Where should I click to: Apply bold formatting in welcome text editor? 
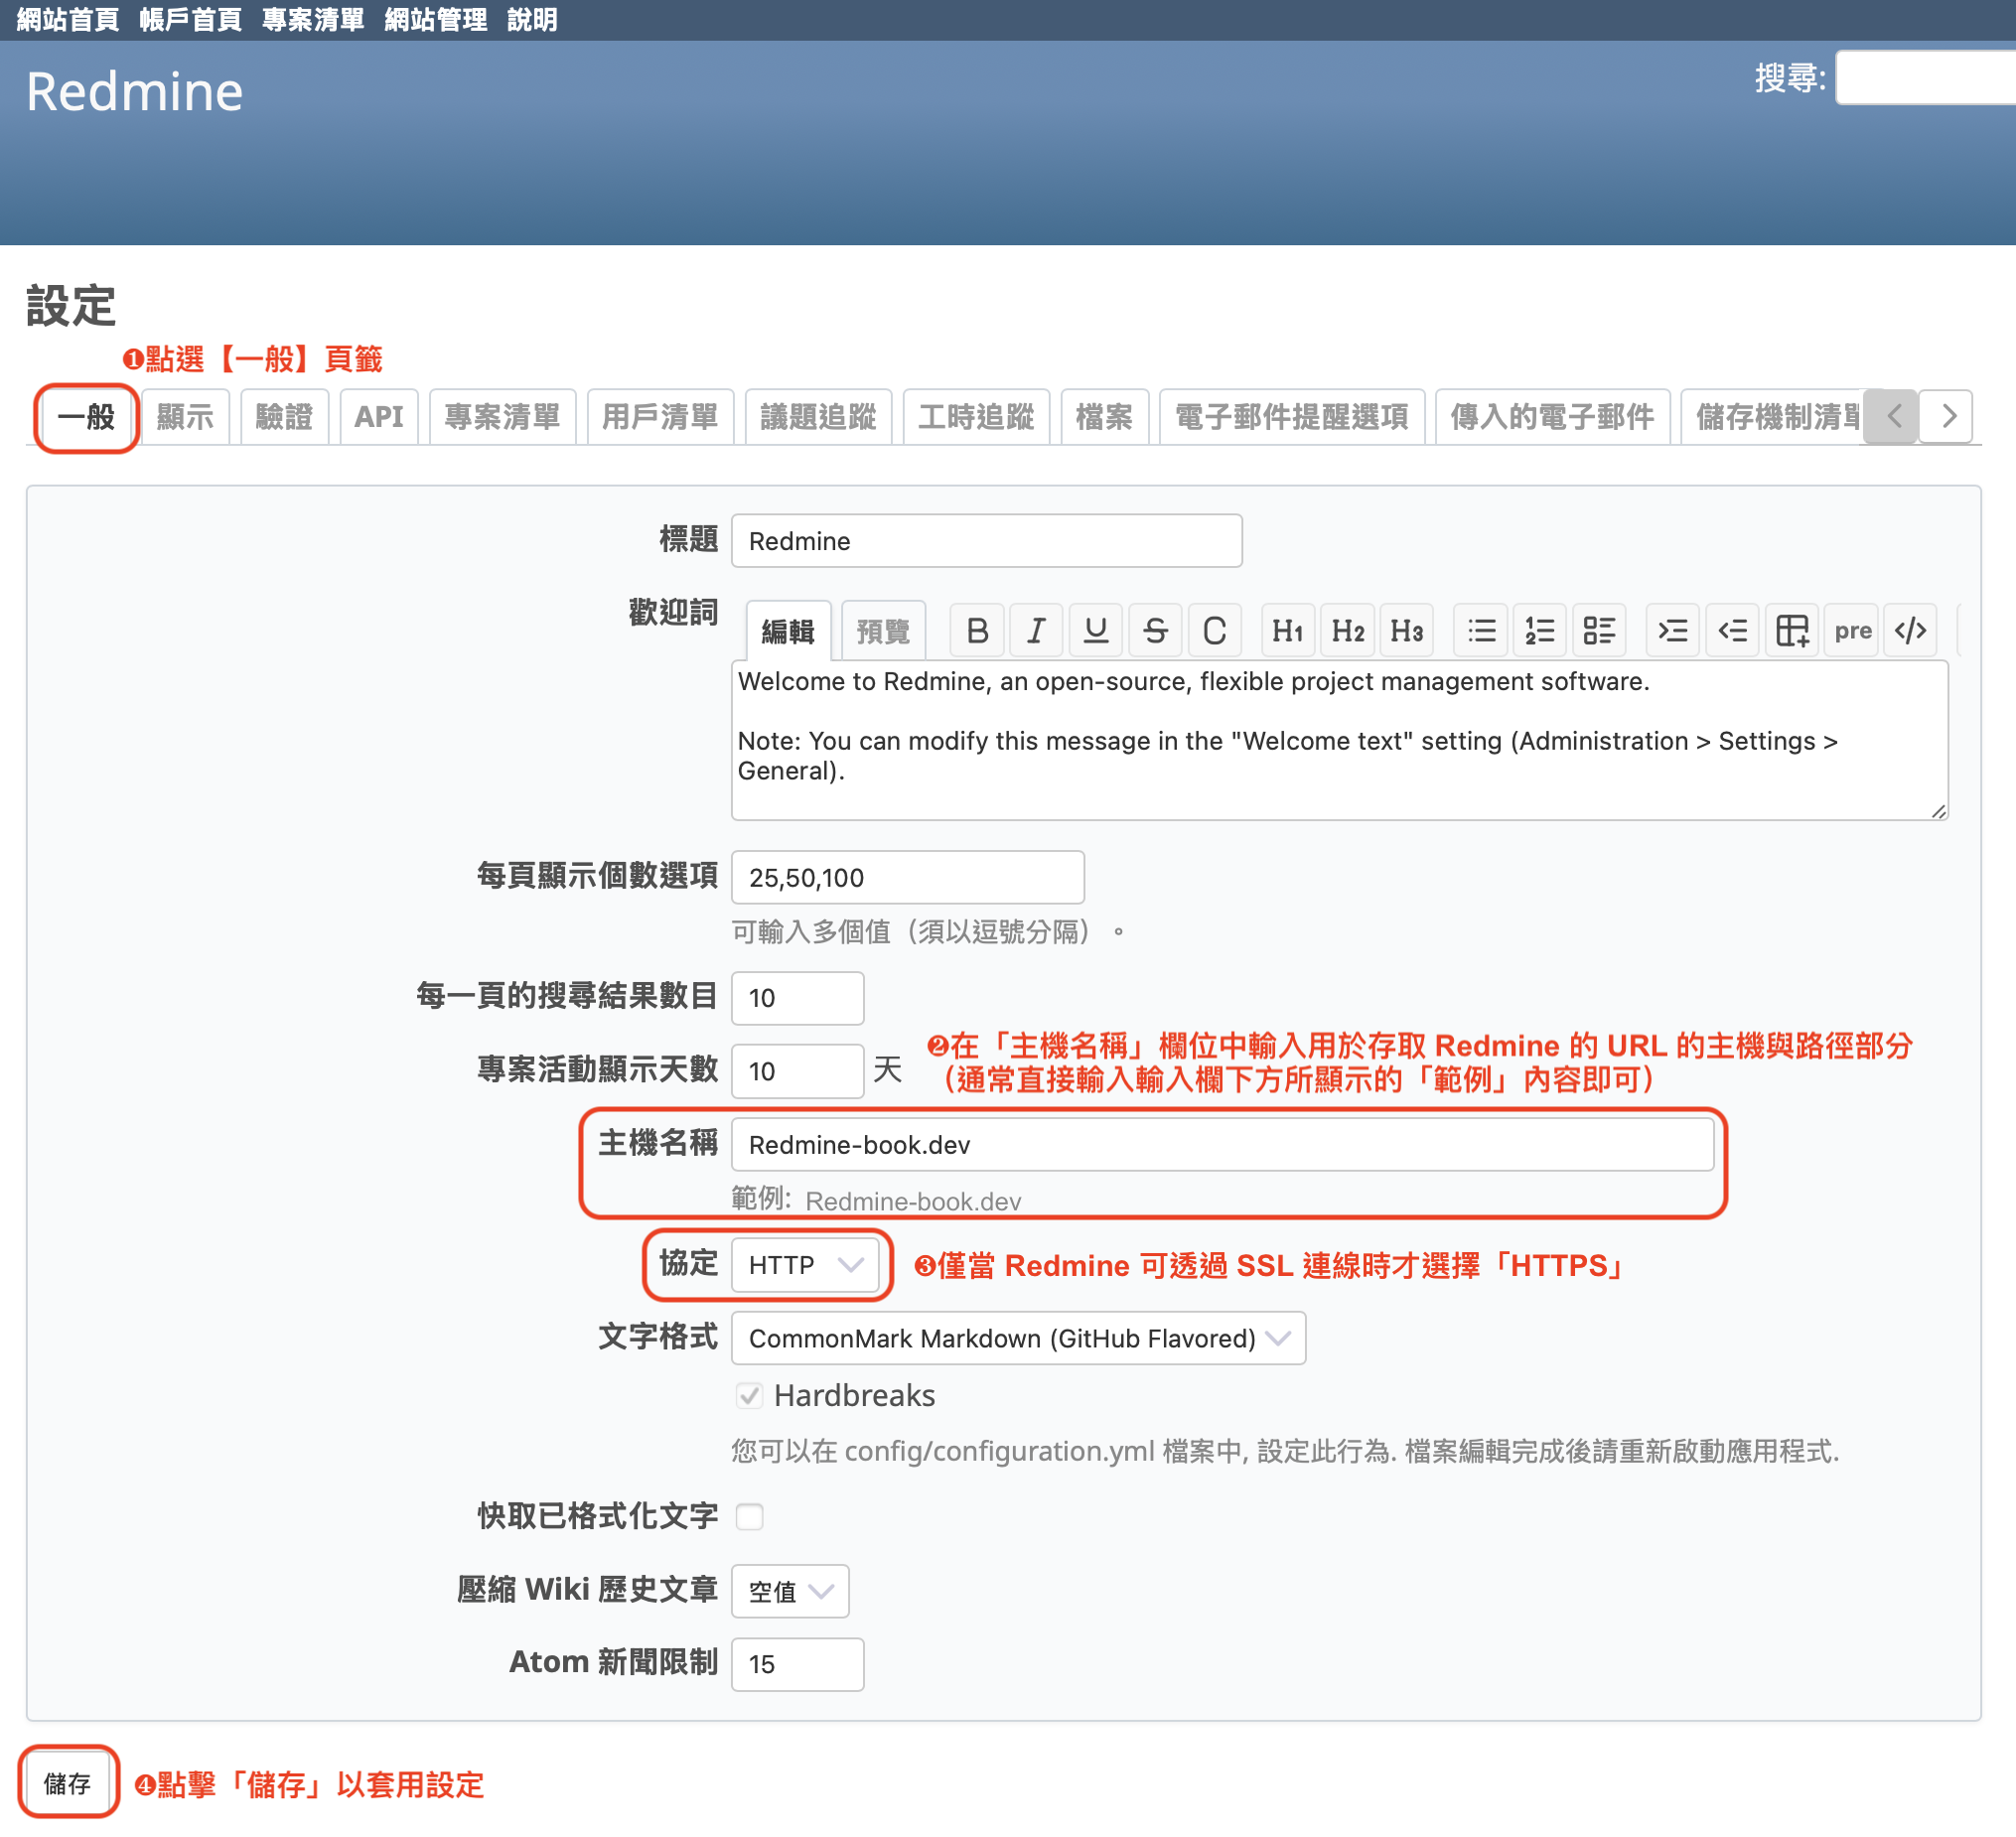tap(977, 631)
